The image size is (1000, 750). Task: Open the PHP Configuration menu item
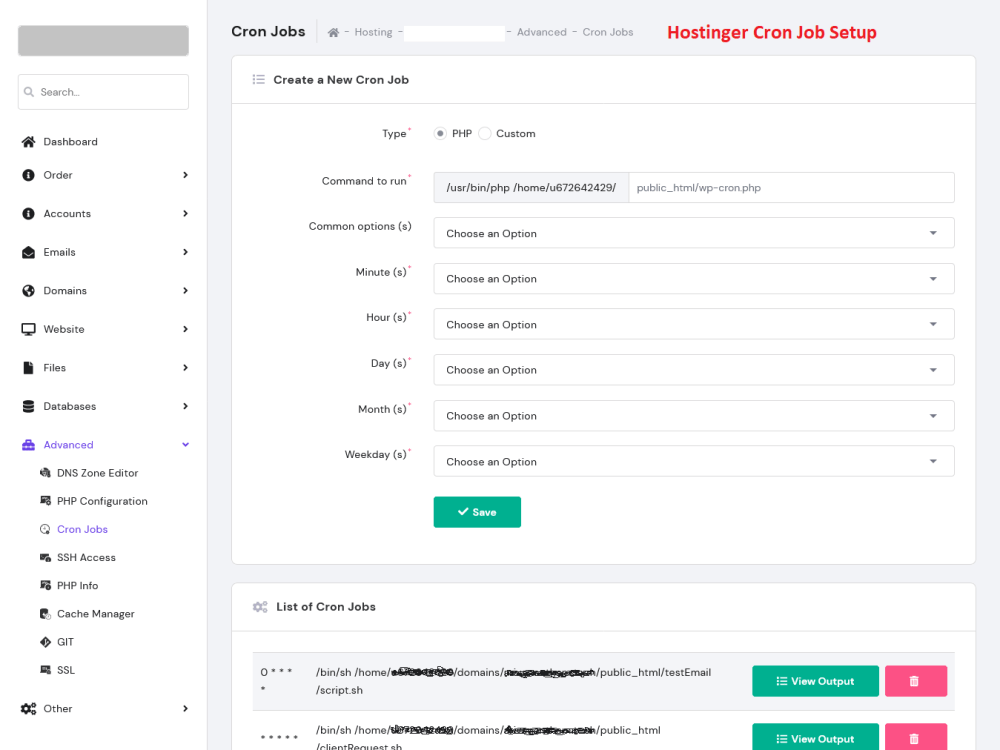pyautogui.click(x=102, y=501)
